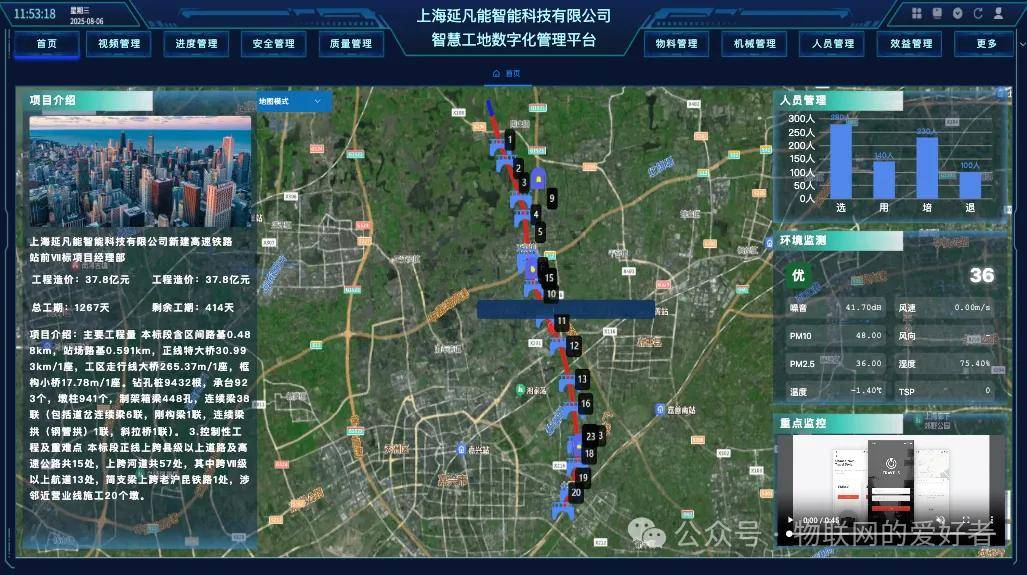
Task: Select map marker number 1
Action: [510, 139]
